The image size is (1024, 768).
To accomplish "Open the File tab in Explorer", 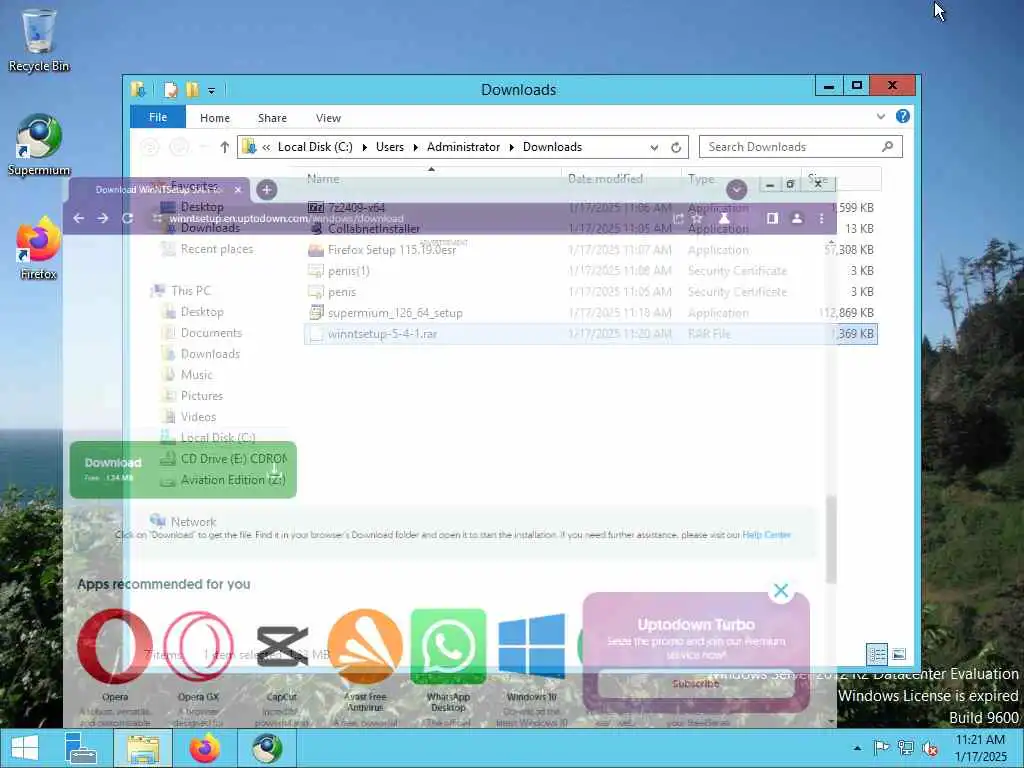I will point(158,117).
